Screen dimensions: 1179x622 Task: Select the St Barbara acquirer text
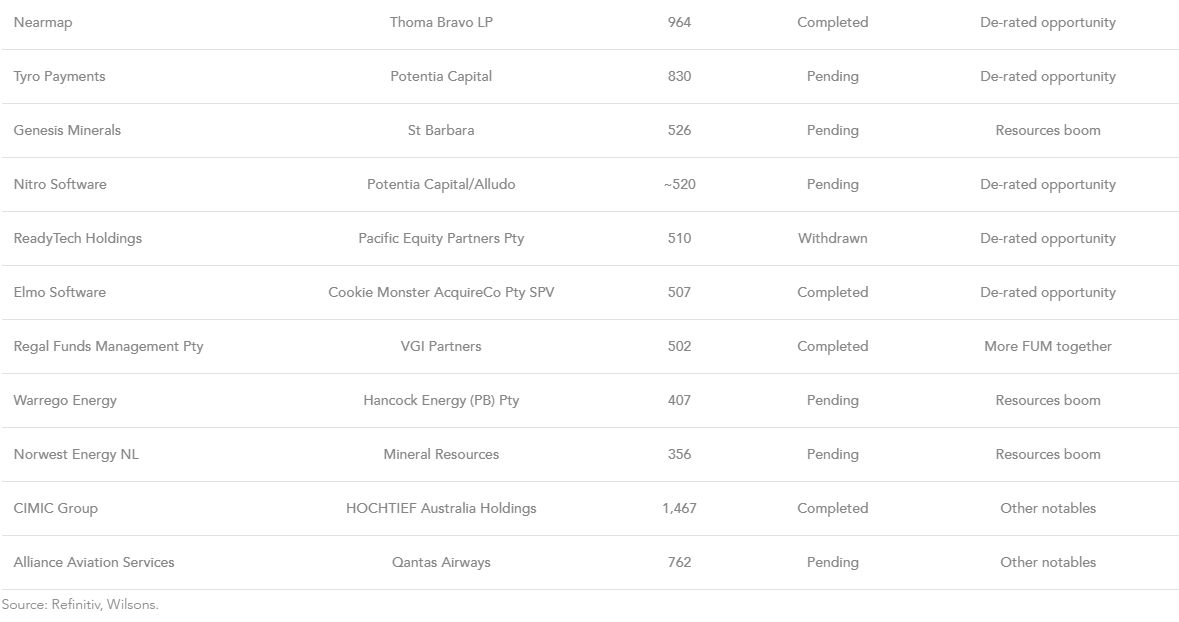point(441,130)
